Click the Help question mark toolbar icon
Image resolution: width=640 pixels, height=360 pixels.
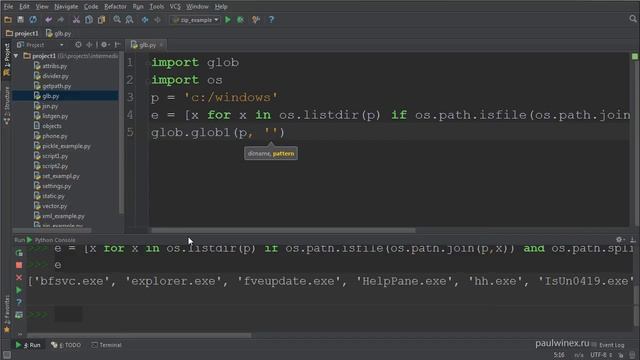(x=271, y=20)
